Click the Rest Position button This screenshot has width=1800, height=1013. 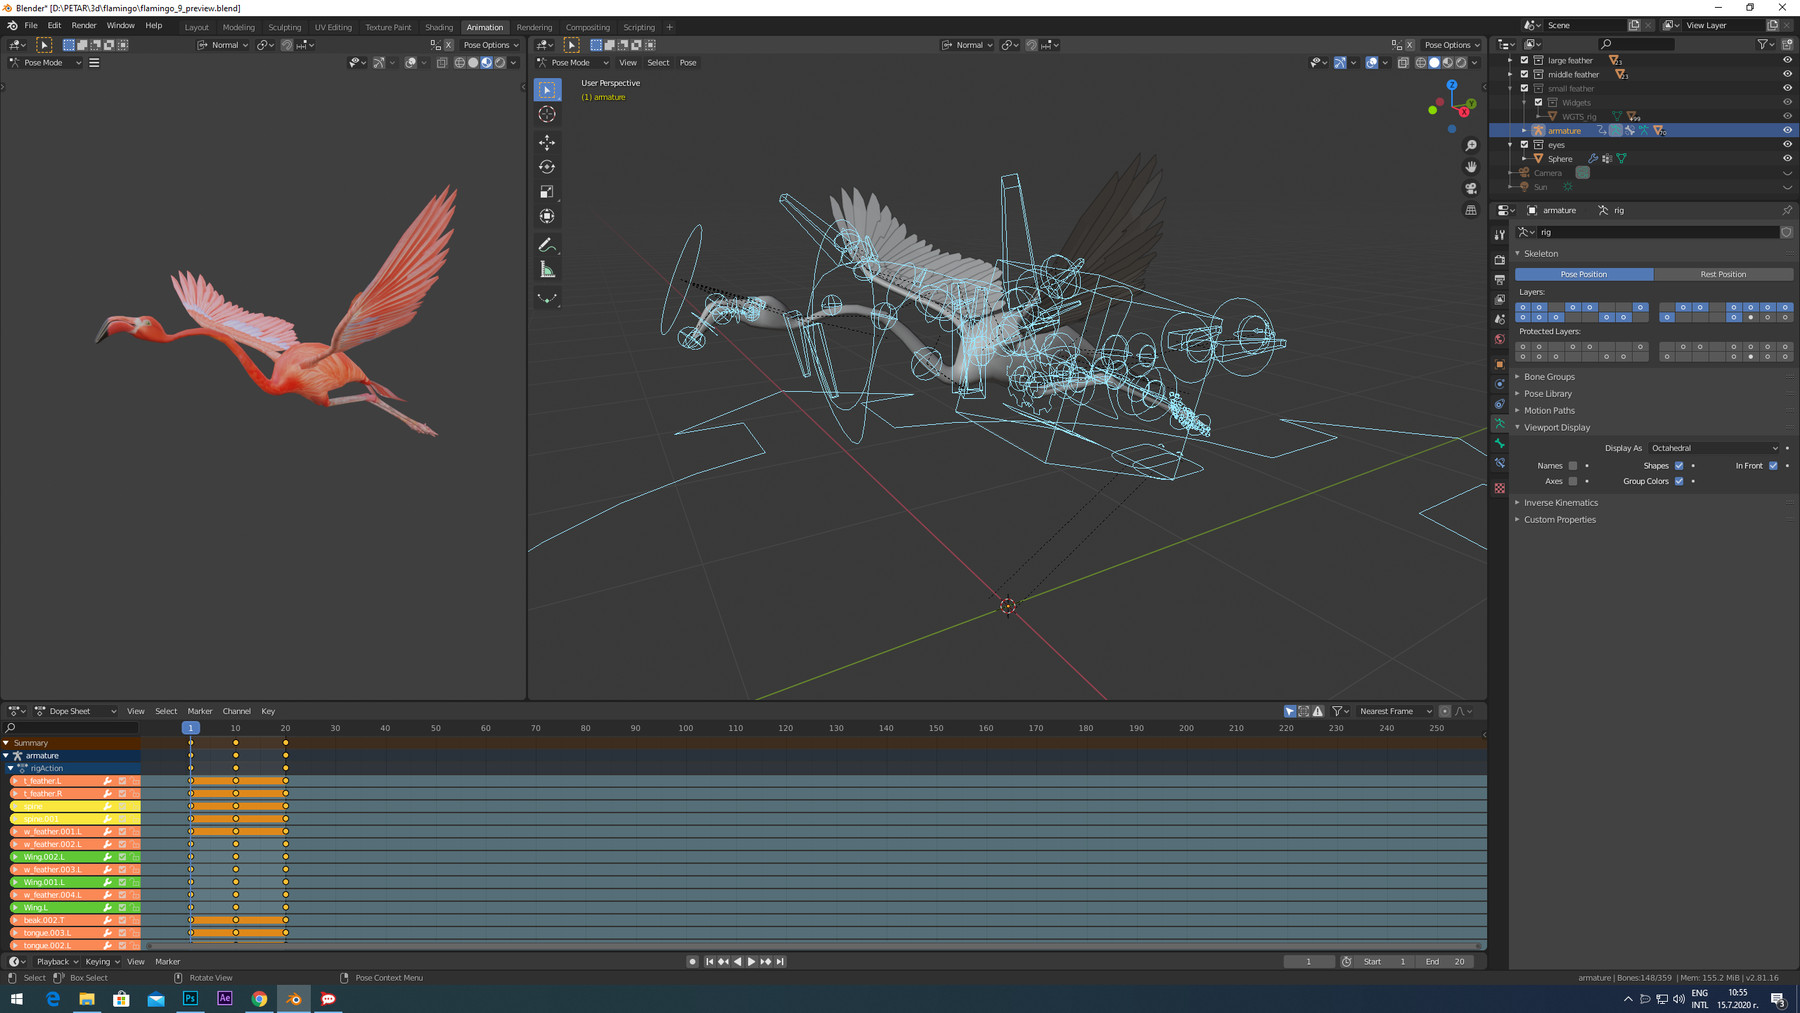click(1725, 274)
